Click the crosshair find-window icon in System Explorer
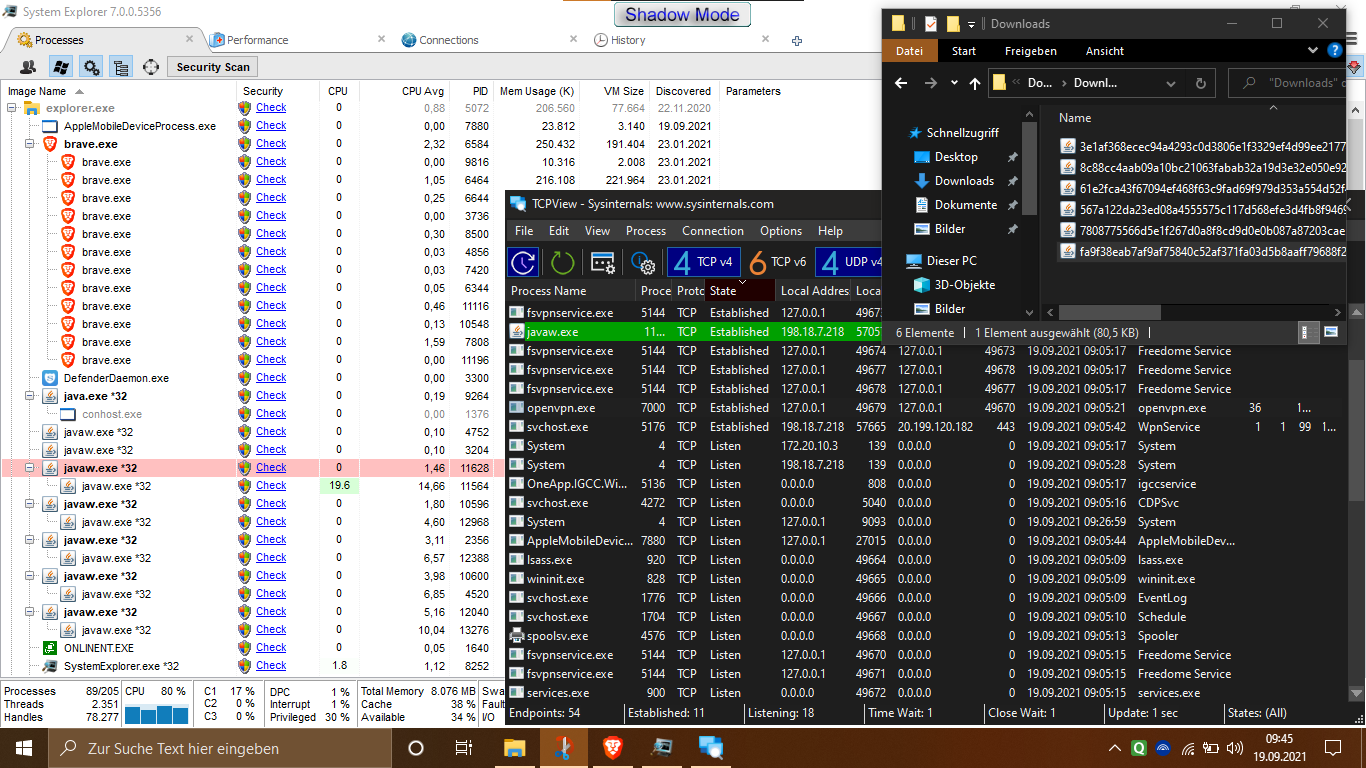This screenshot has width=1366, height=768. click(x=151, y=67)
